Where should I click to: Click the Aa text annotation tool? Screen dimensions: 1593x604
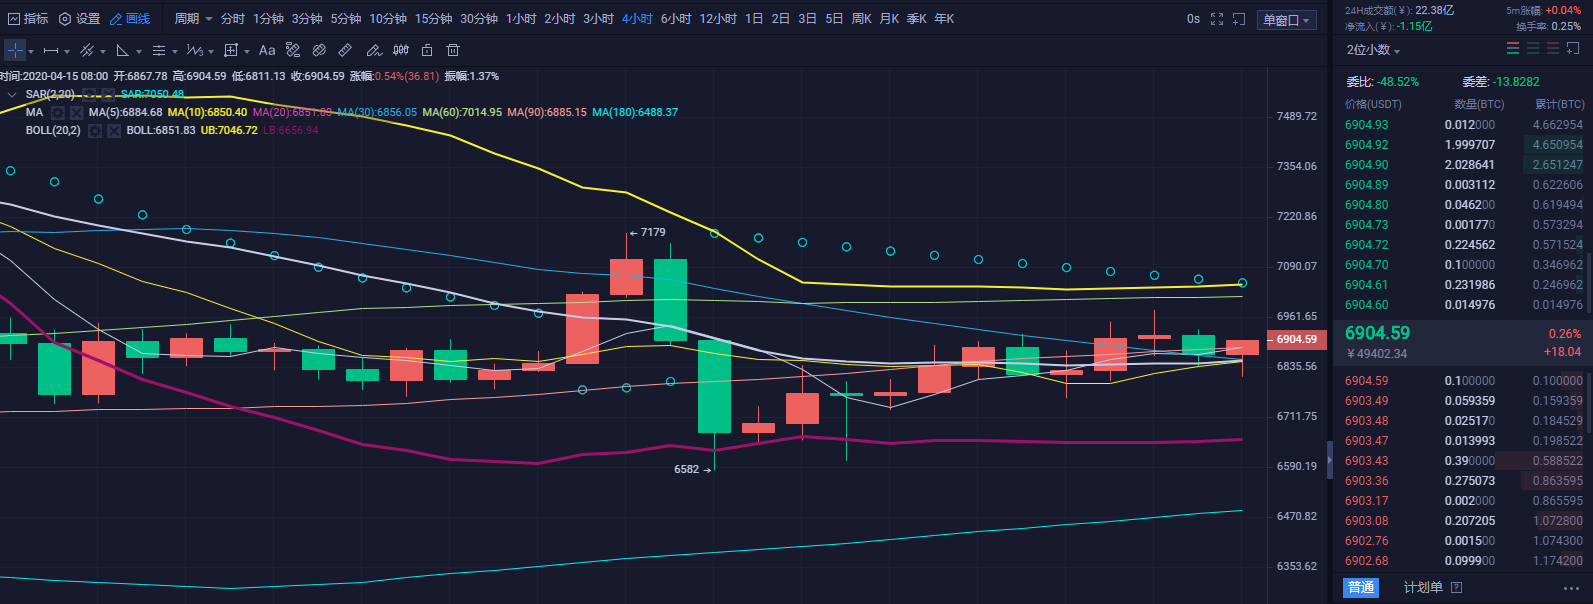pos(267,50)
